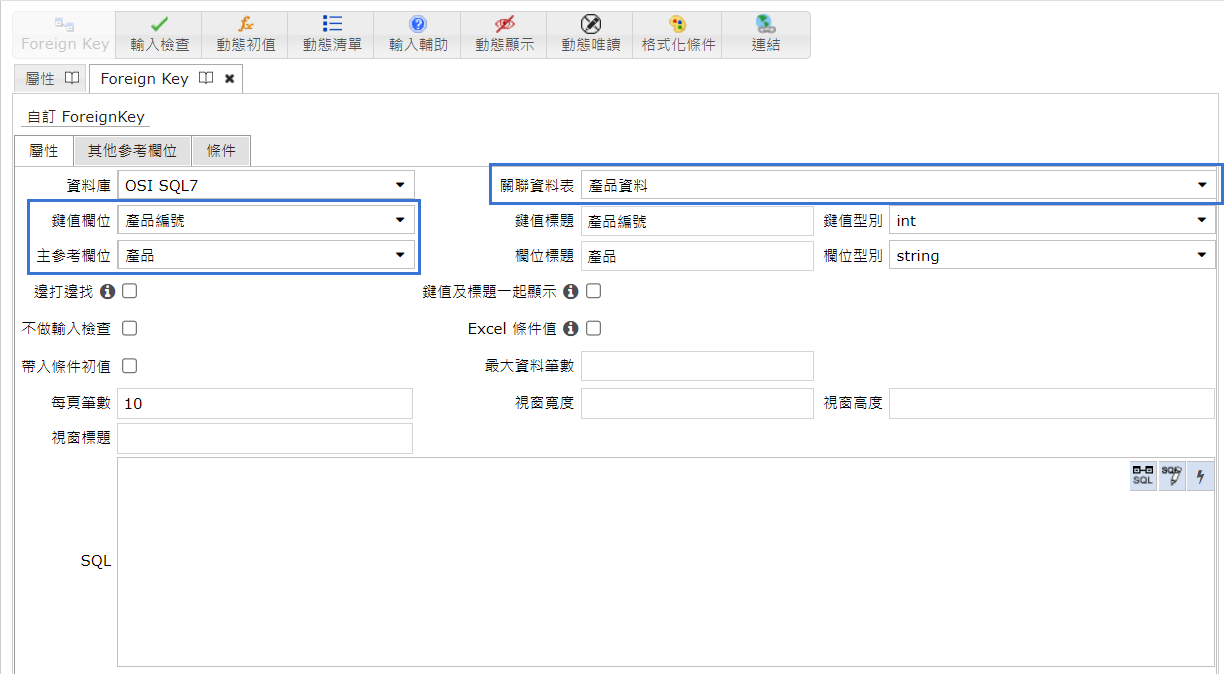Click the lightning bolt icon in SQL box
1224x674 pixels.
pos(1200,476)
